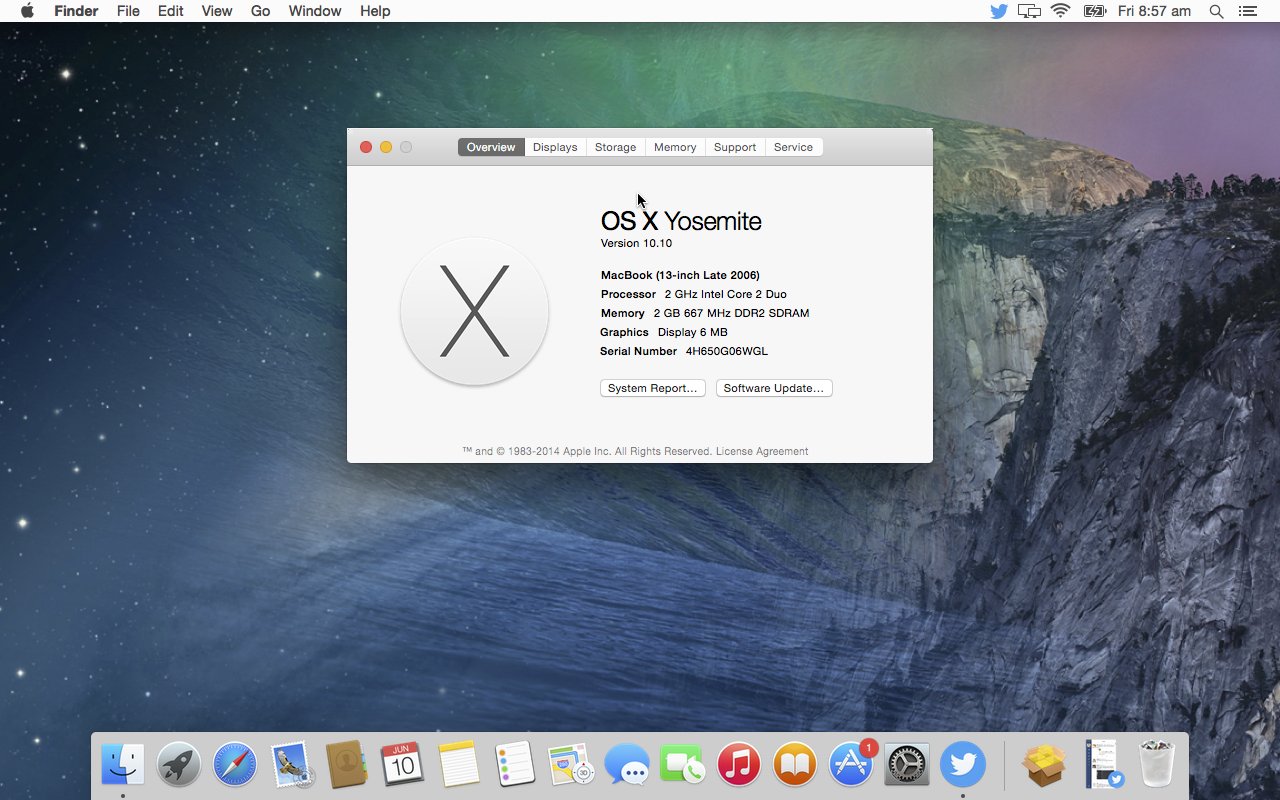1280x800 pixels.
Task: Open Spotlight search magnifier
Action: coord(1216,11)
